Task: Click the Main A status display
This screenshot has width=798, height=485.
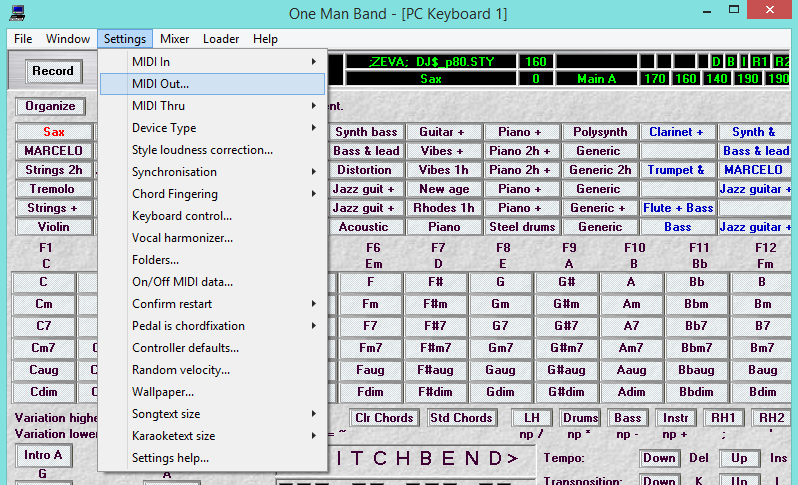Action: coord(596,79)
